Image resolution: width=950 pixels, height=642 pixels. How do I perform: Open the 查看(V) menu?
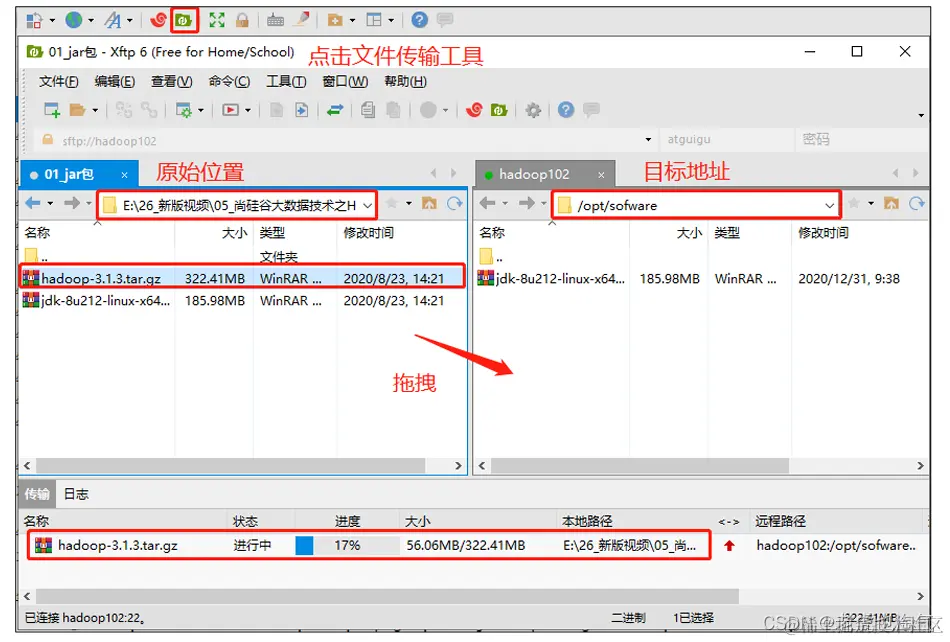171,81
